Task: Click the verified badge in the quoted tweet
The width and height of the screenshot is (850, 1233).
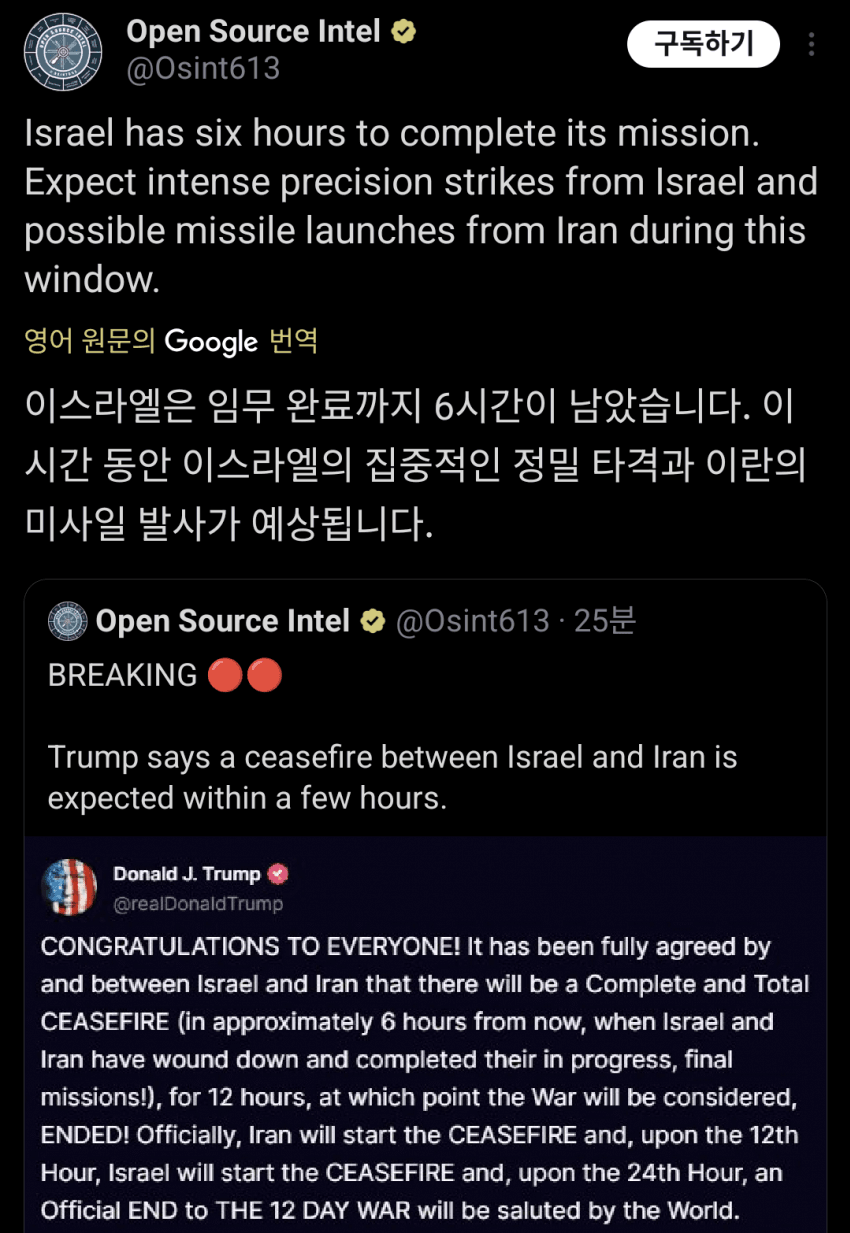Action: [373, 622]
